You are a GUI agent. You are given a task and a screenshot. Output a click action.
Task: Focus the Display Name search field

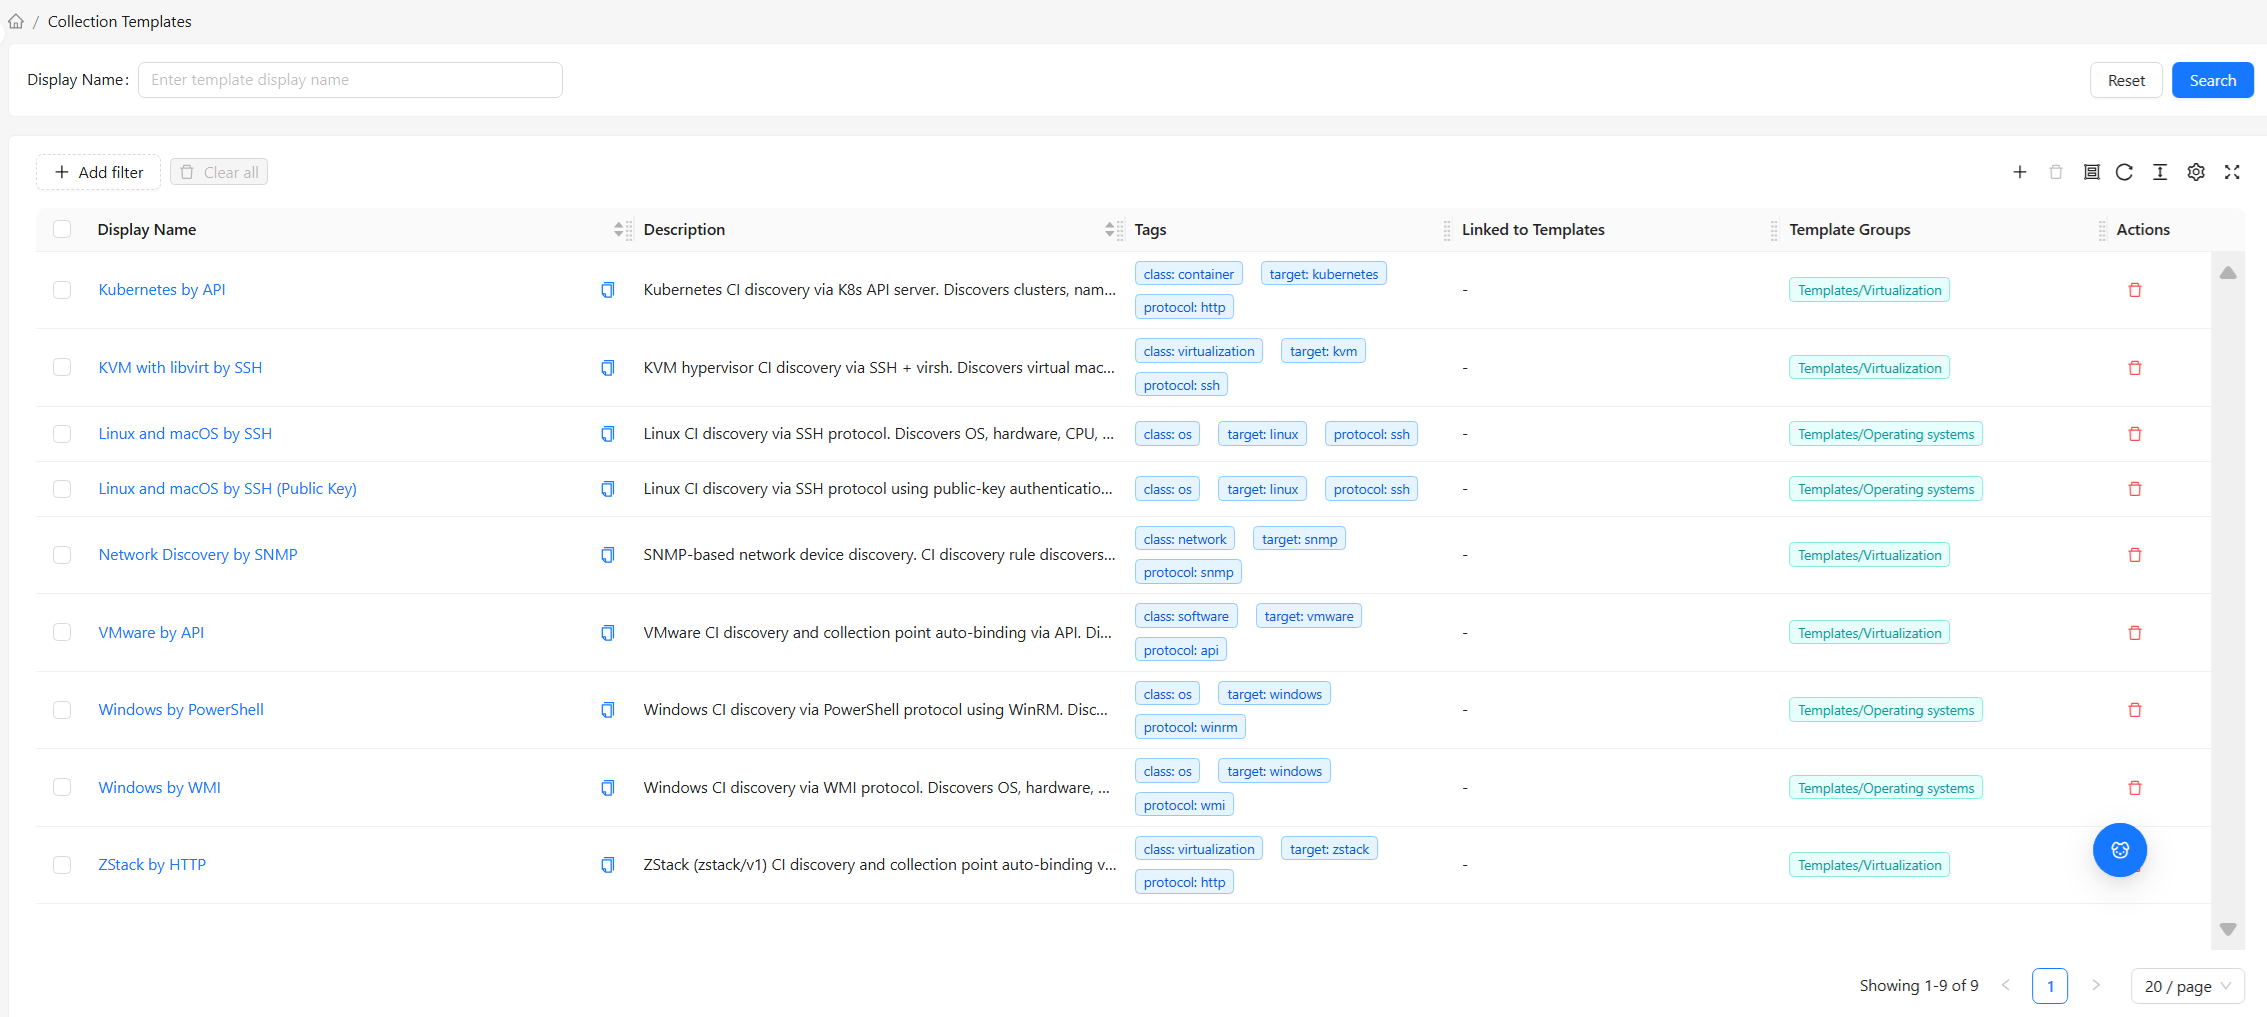(350, 80)
